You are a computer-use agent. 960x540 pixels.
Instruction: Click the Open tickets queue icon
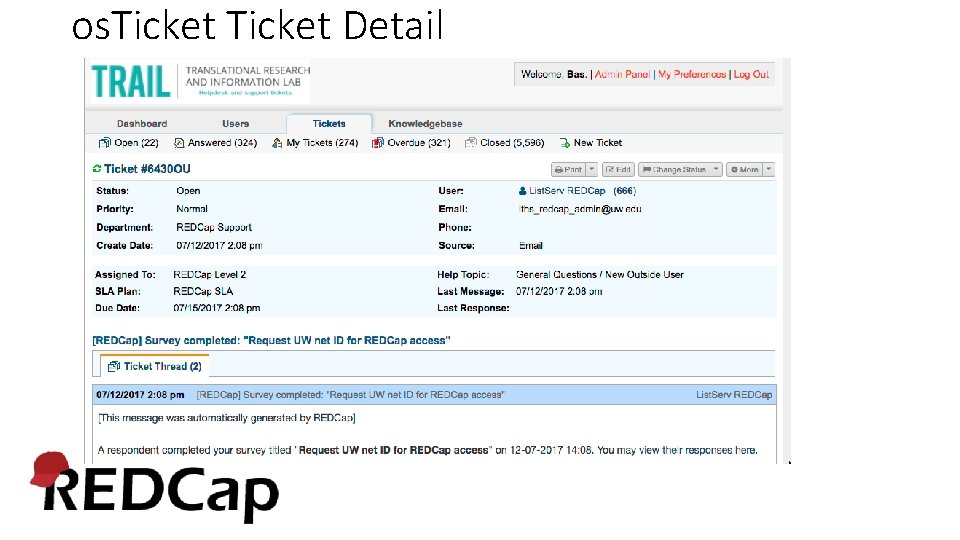pos(105,143)
